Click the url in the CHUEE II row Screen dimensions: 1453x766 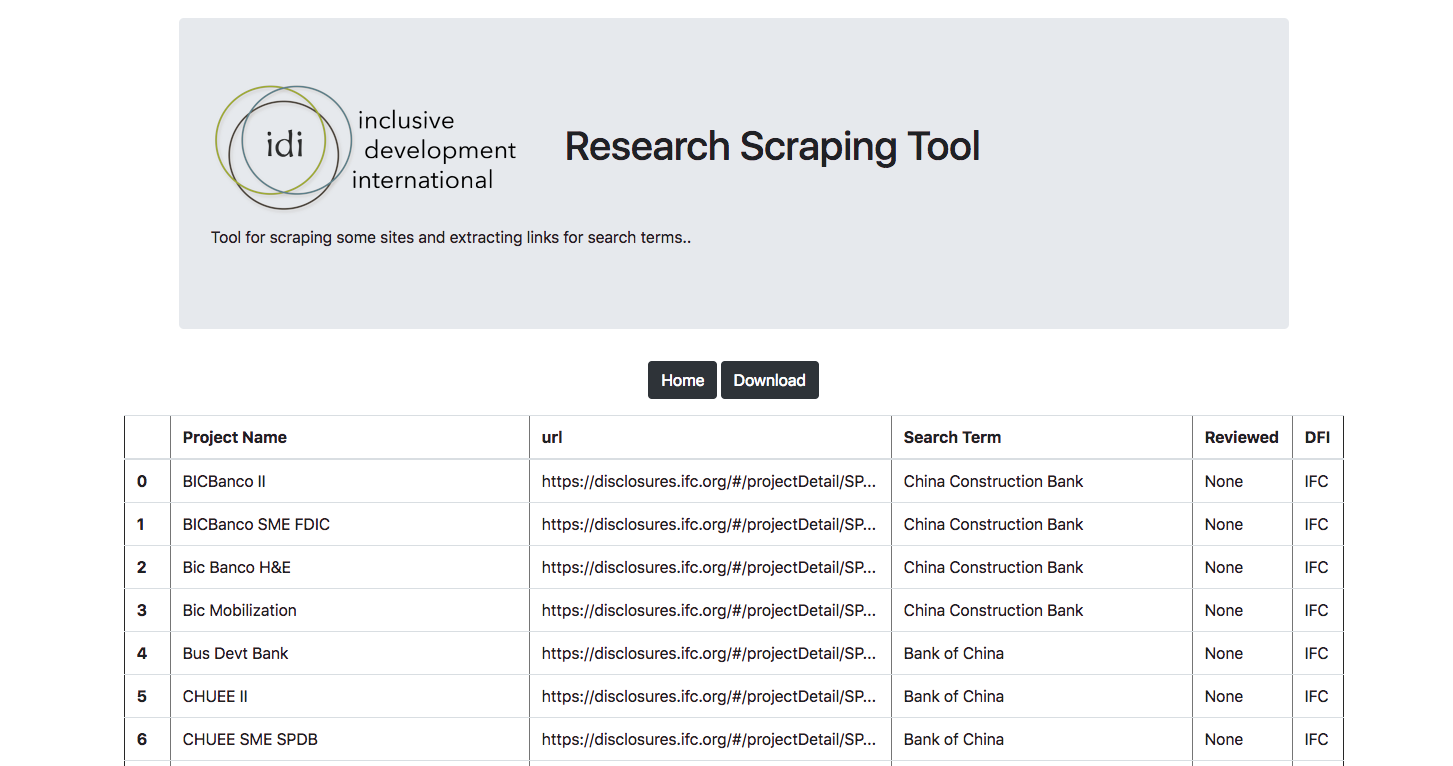pyautogui.click(x=709, y=696)
